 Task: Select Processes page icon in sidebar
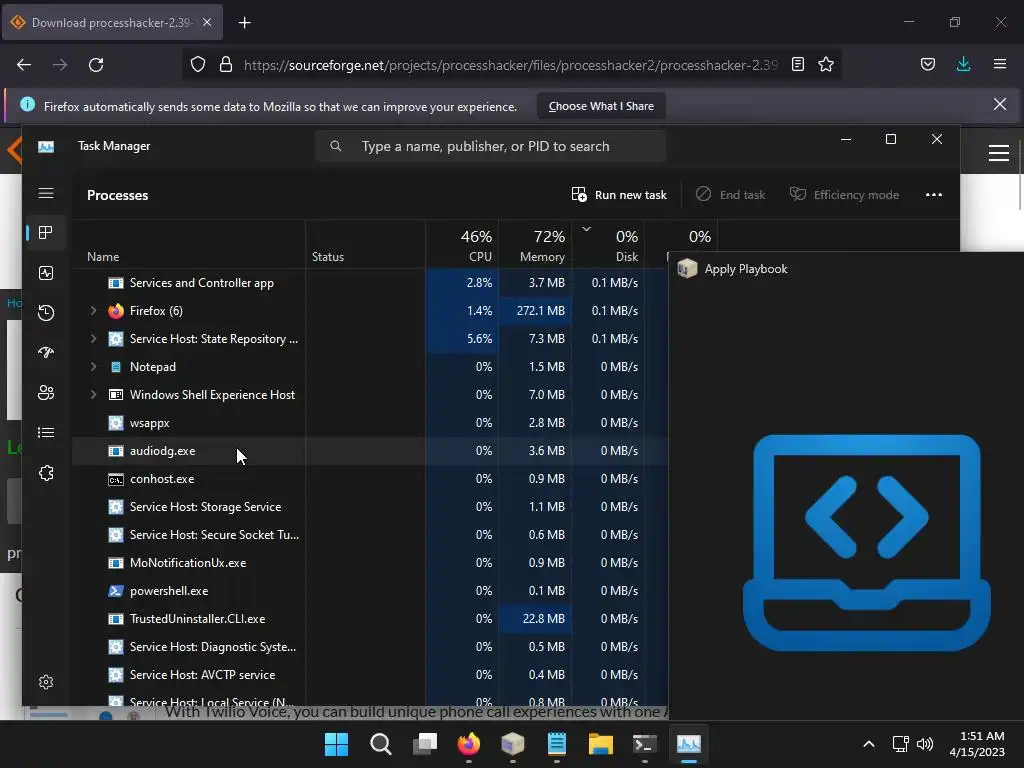point(46,232)
